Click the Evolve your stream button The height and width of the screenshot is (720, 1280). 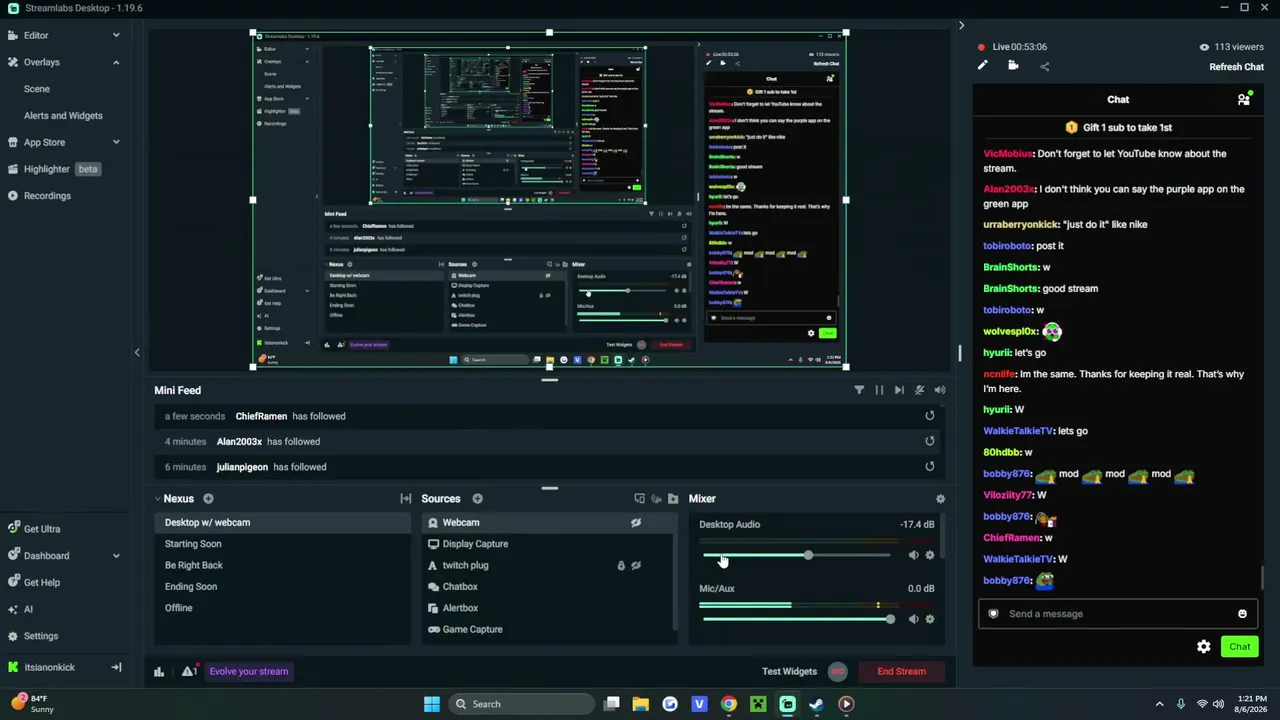tap(249, 672)
